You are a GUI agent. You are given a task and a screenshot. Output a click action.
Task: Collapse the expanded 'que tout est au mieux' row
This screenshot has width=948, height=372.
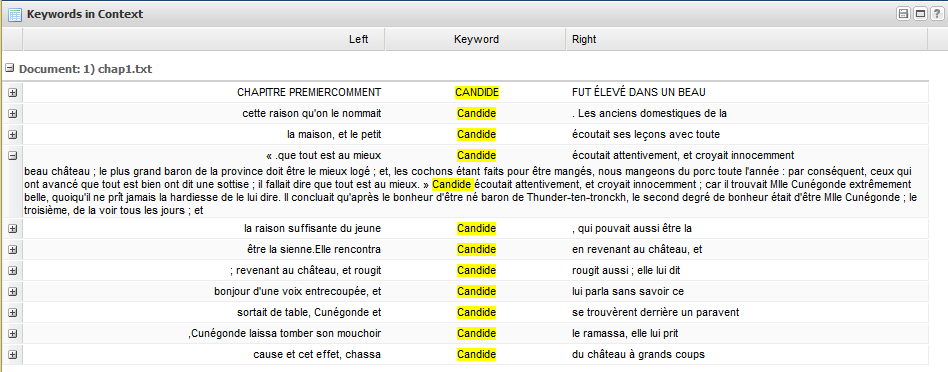tap(13, 155)
